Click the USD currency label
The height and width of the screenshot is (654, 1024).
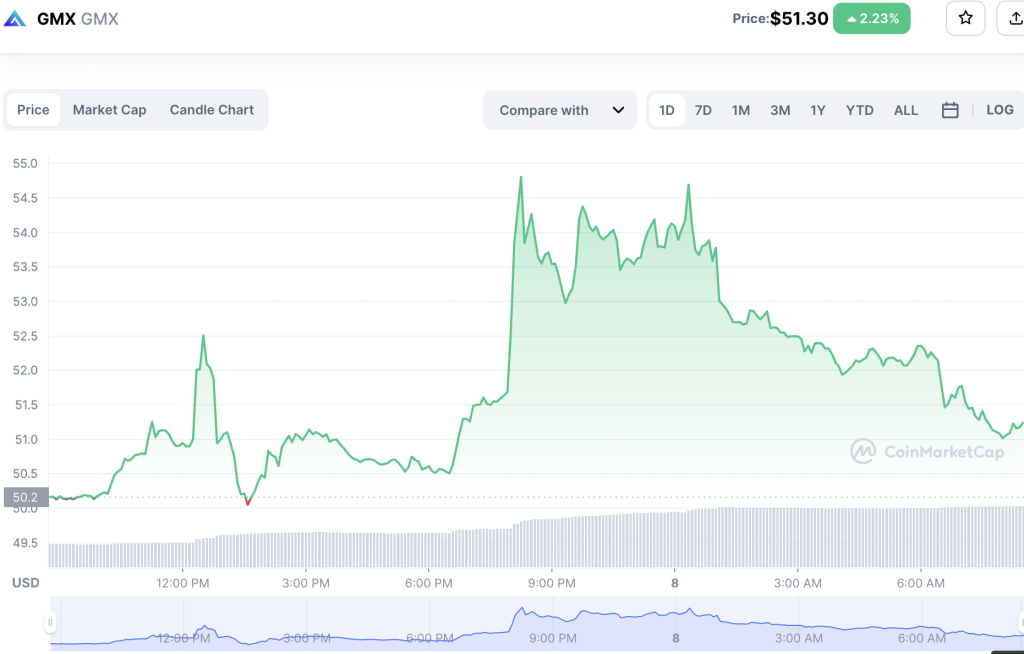click(26, 583)
